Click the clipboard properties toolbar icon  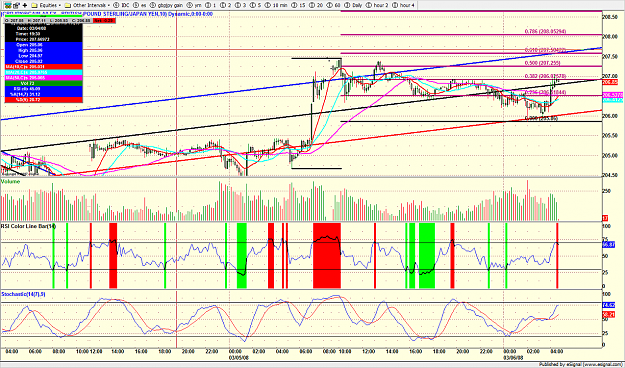[x=16, y=5]
